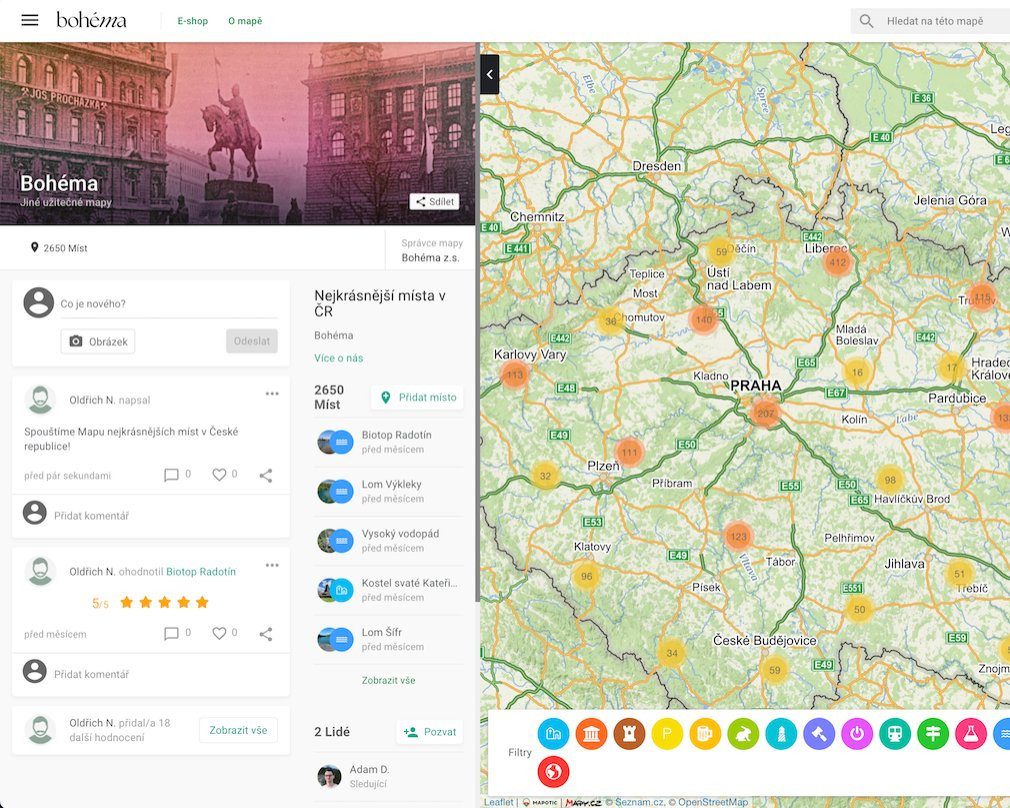Viewport: 1010px width, 808px height.
Task: Click the green rabbit filter icon
Action: click(743, 735)
